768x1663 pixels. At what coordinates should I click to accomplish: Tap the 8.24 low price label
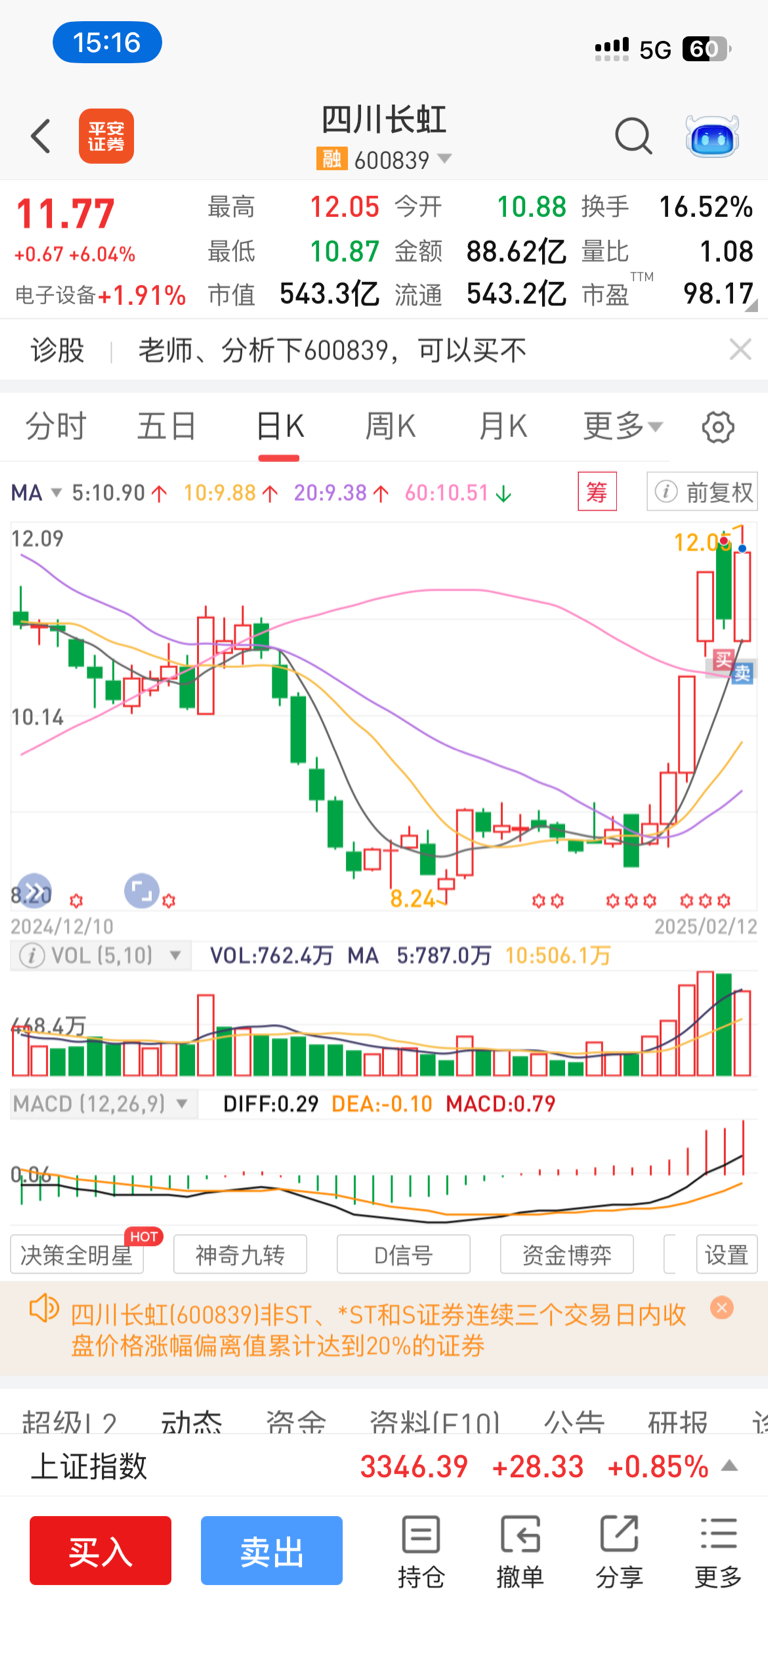(412, 899)
